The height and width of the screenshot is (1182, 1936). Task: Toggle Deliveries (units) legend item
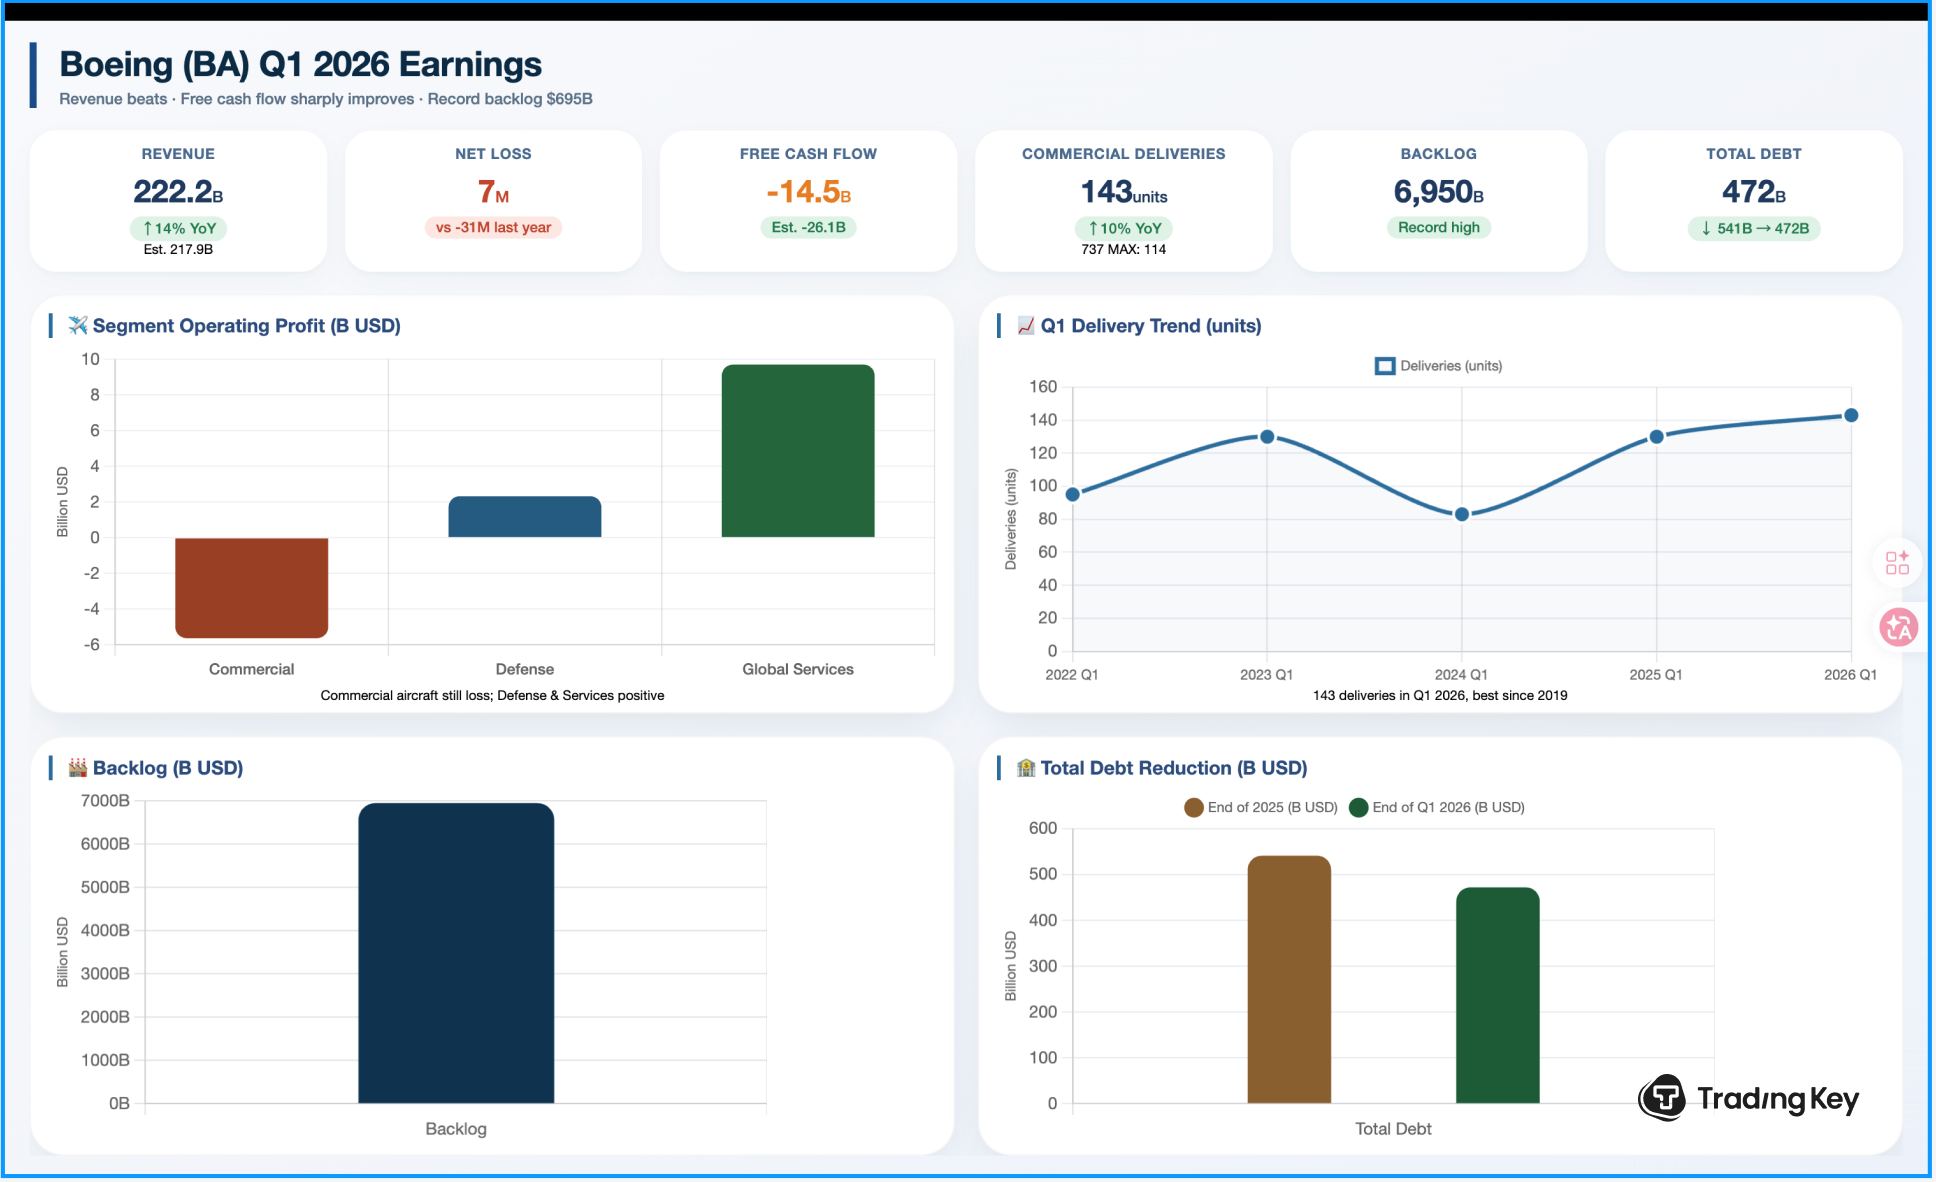coord(1439,366)
